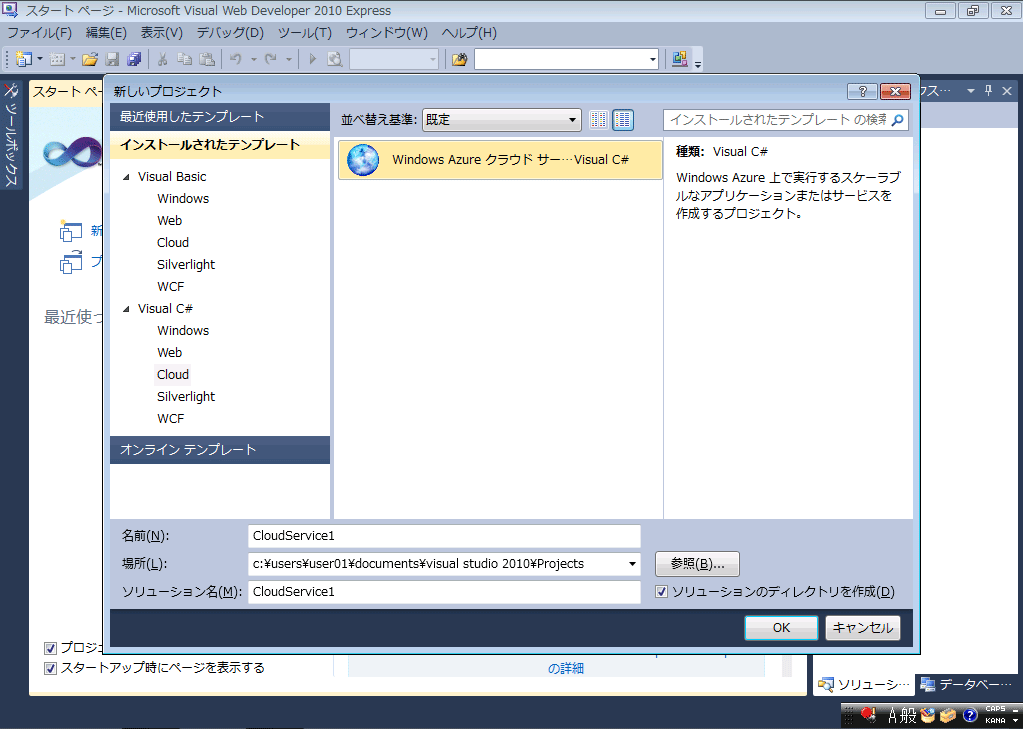Screen dimensions: 1023x729
Task: Click the installed templates search box
Action: 786,119
